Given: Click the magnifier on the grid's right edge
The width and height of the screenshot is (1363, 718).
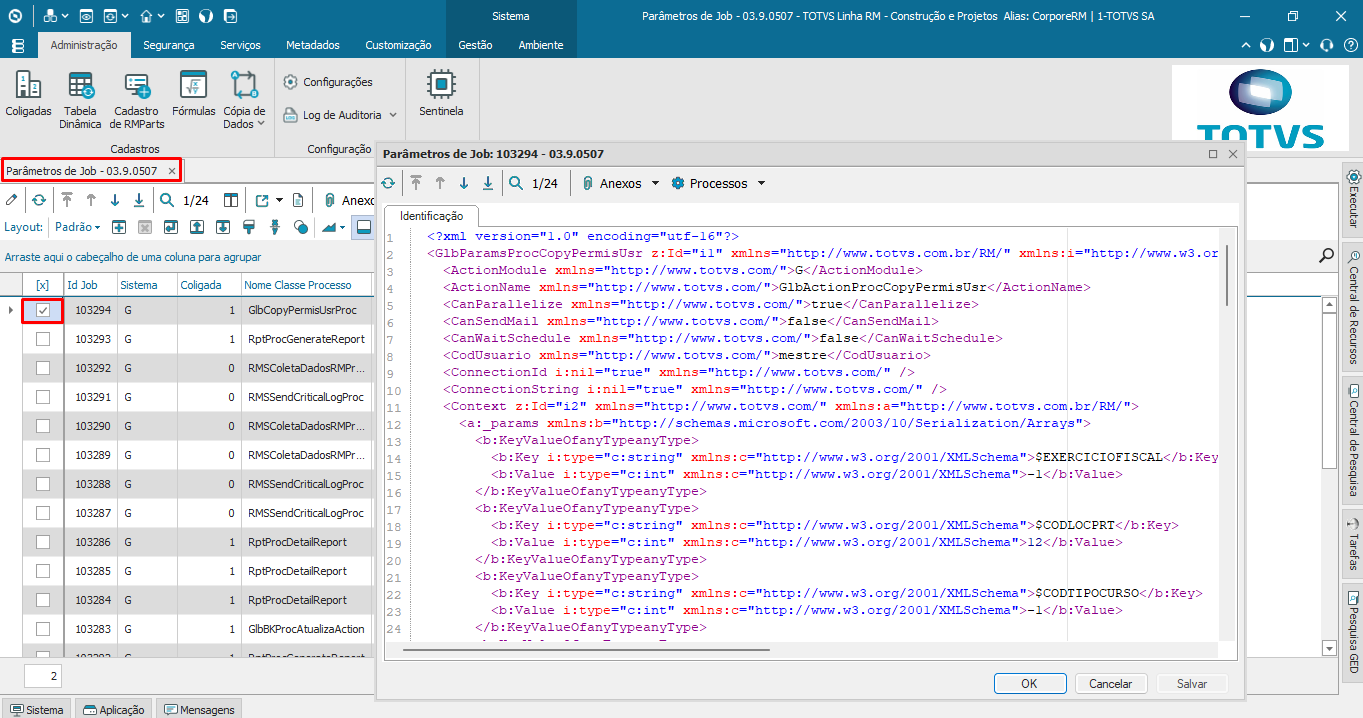Looking at the screenshot, I should coord(1327,255).
